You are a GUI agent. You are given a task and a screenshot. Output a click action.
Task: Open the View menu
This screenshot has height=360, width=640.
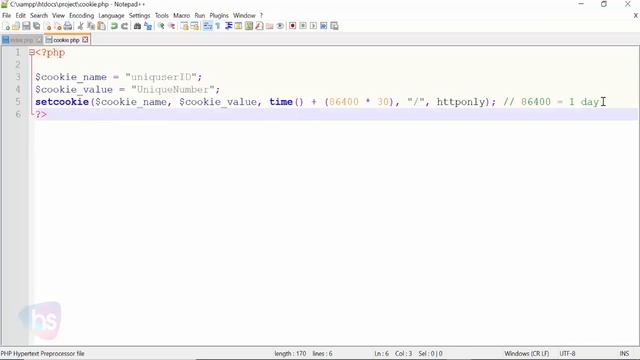(58, 16)
